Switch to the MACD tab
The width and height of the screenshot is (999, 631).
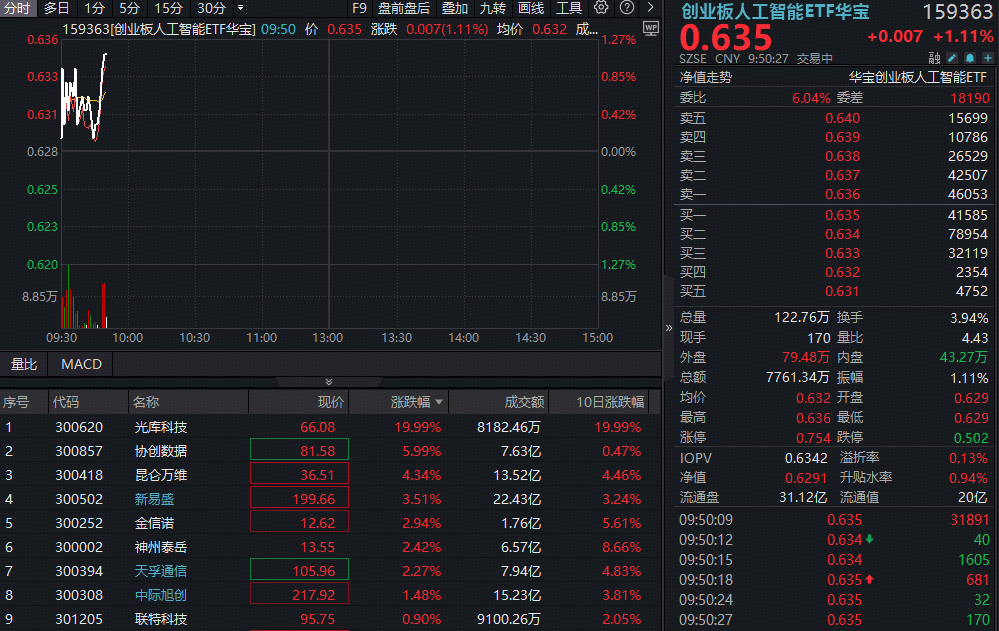click(80, 364)
